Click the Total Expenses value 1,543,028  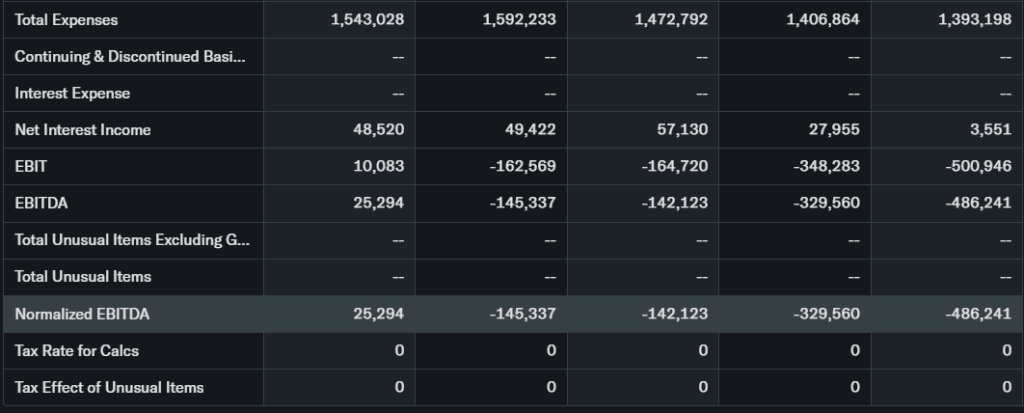click(x=367, y=20)
